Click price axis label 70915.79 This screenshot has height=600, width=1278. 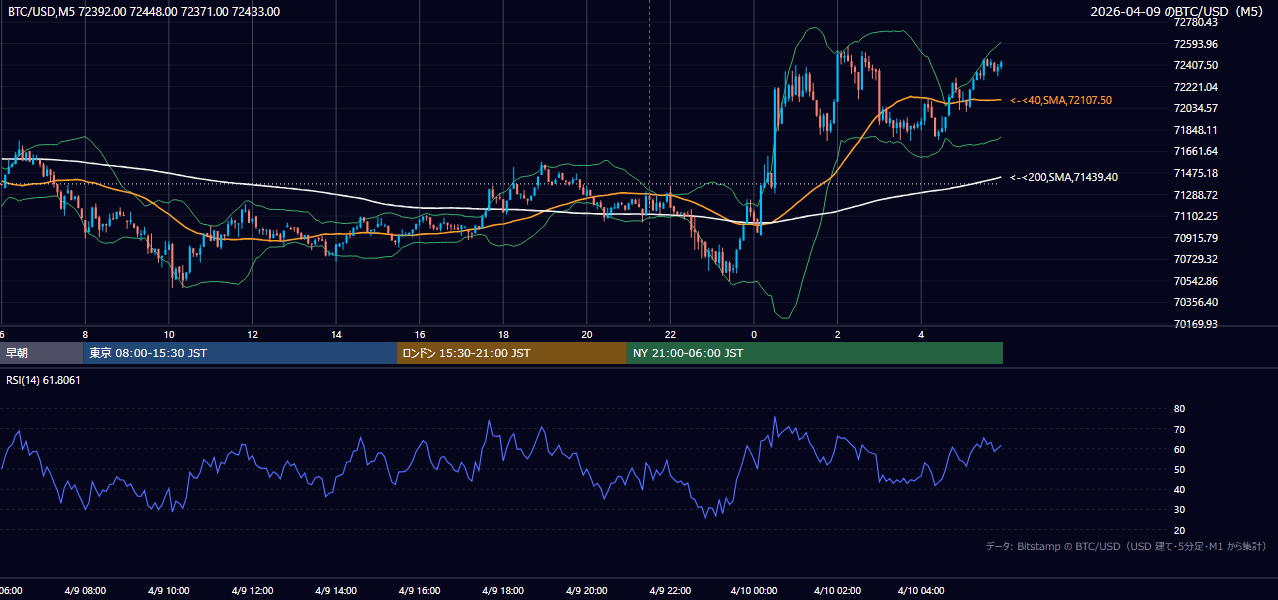pyautogui.click(x=1195, y=238)
